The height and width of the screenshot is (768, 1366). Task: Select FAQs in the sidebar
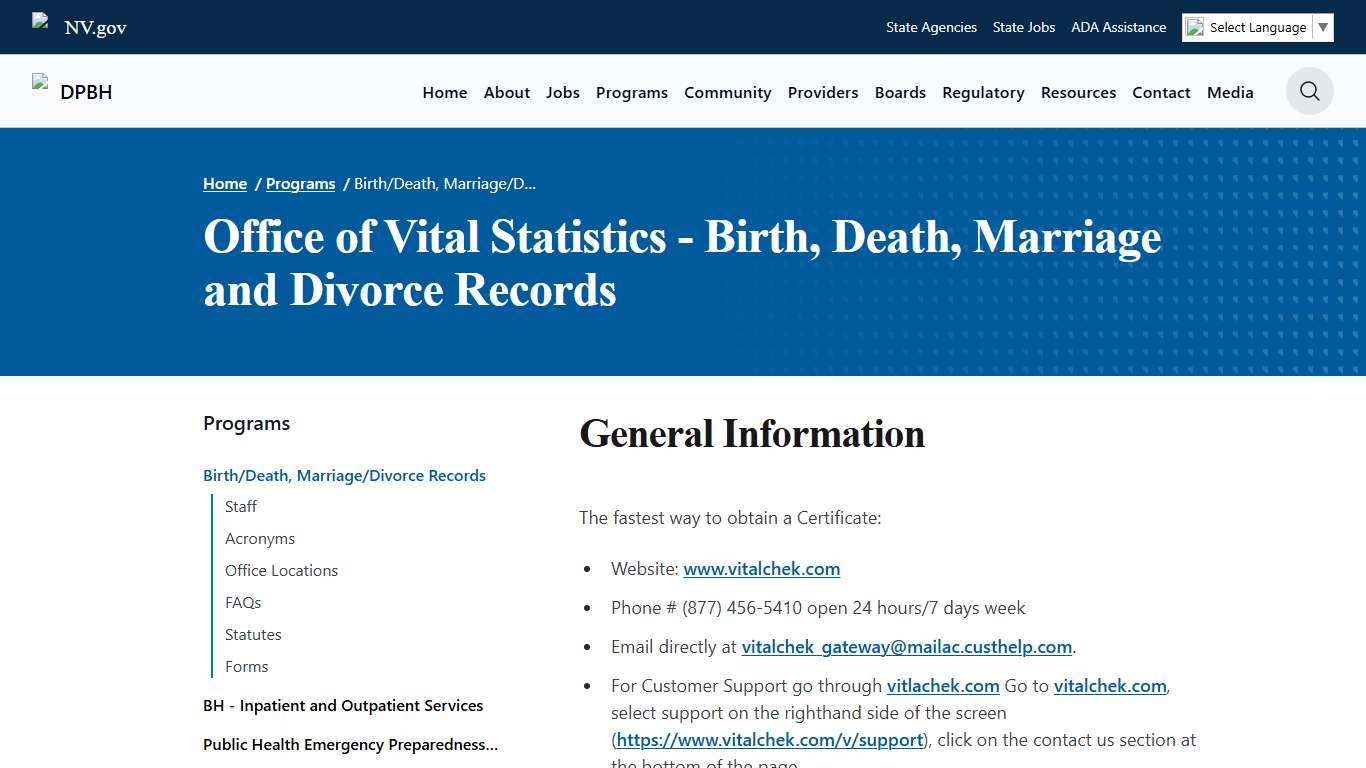coord(243,602)
